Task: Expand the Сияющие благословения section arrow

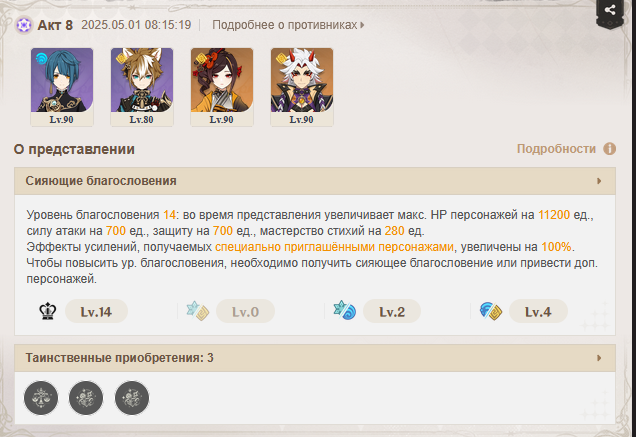Action: [599, 181]
